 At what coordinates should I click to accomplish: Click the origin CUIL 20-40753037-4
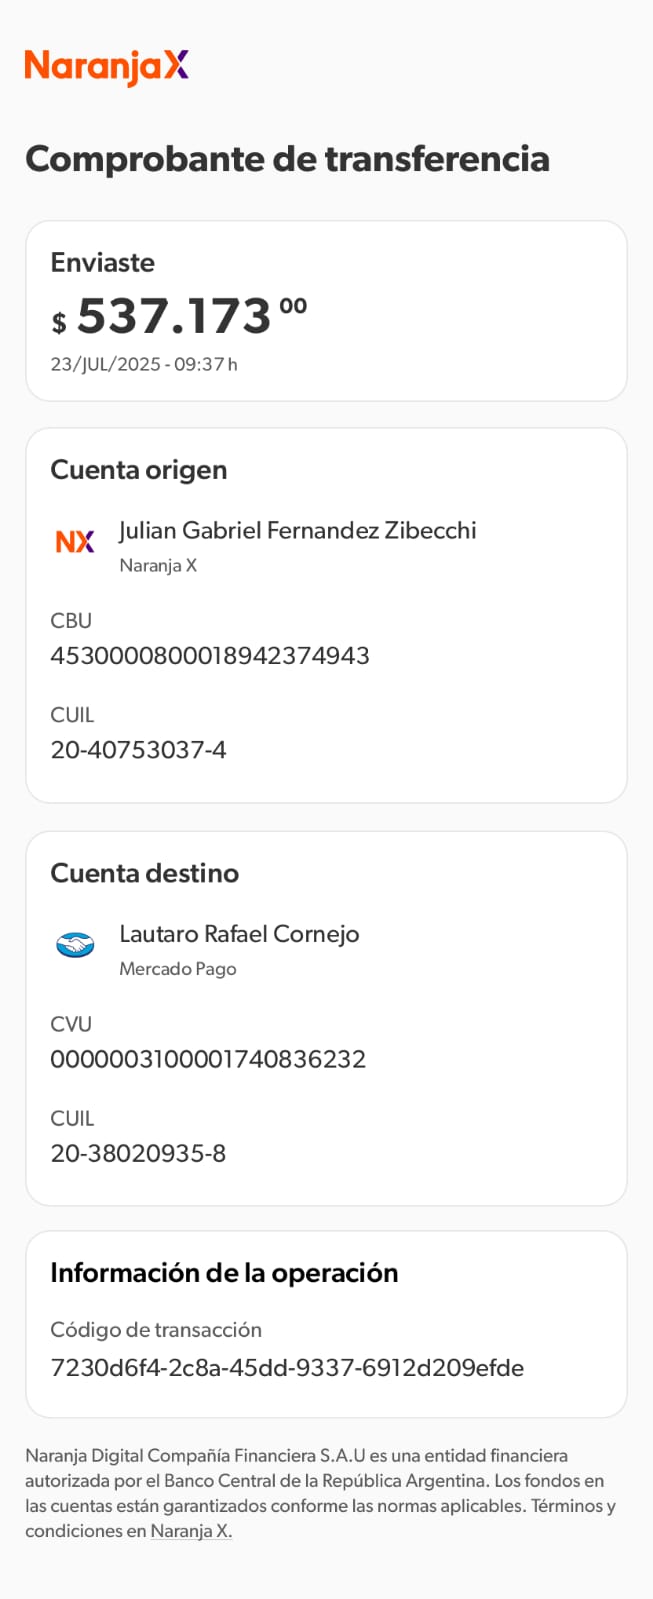coord(138,749)
